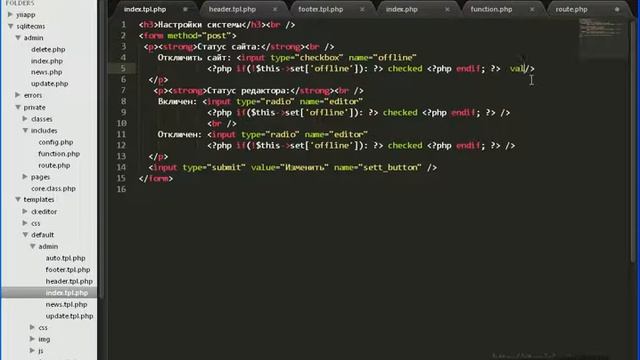Screen dimensions: 640x360
Task: Expand the classes folder
Action: pyautogui.click(x=25, y=119)
